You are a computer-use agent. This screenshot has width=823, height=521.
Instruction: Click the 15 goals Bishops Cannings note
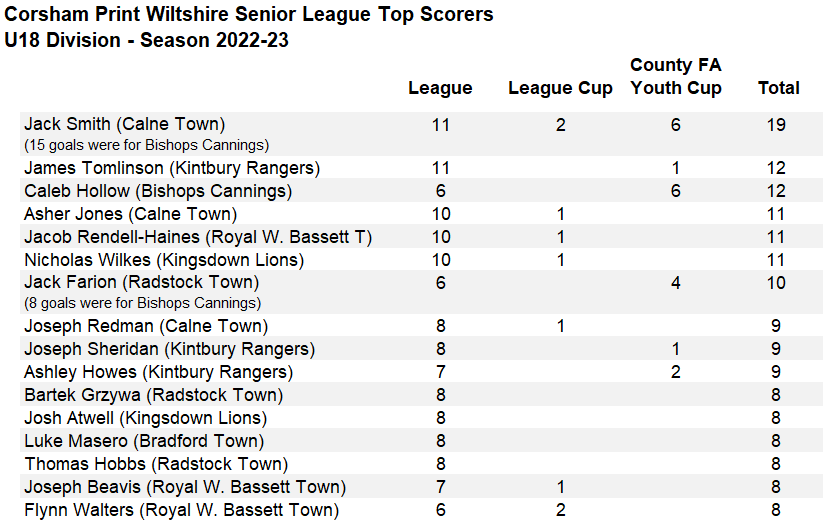point(146,145)
